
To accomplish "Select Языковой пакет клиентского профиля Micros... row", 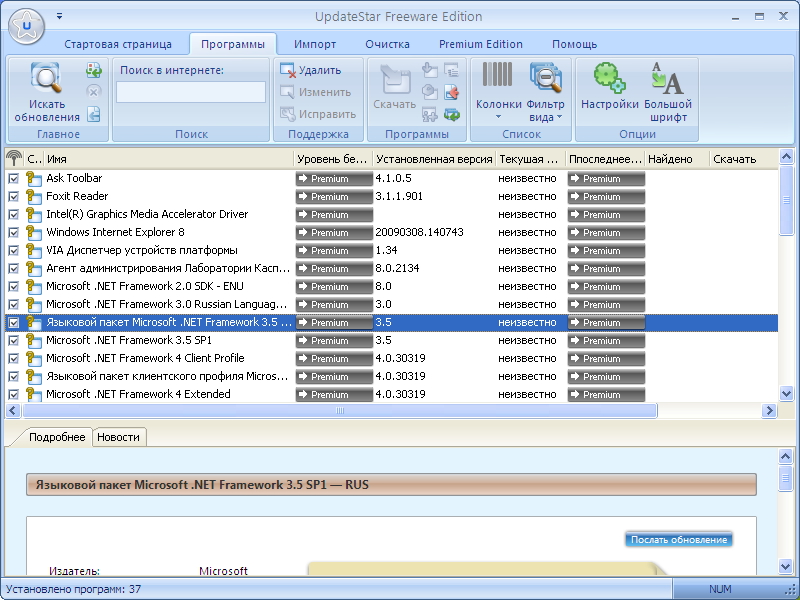I will click(x=391, y=377).
